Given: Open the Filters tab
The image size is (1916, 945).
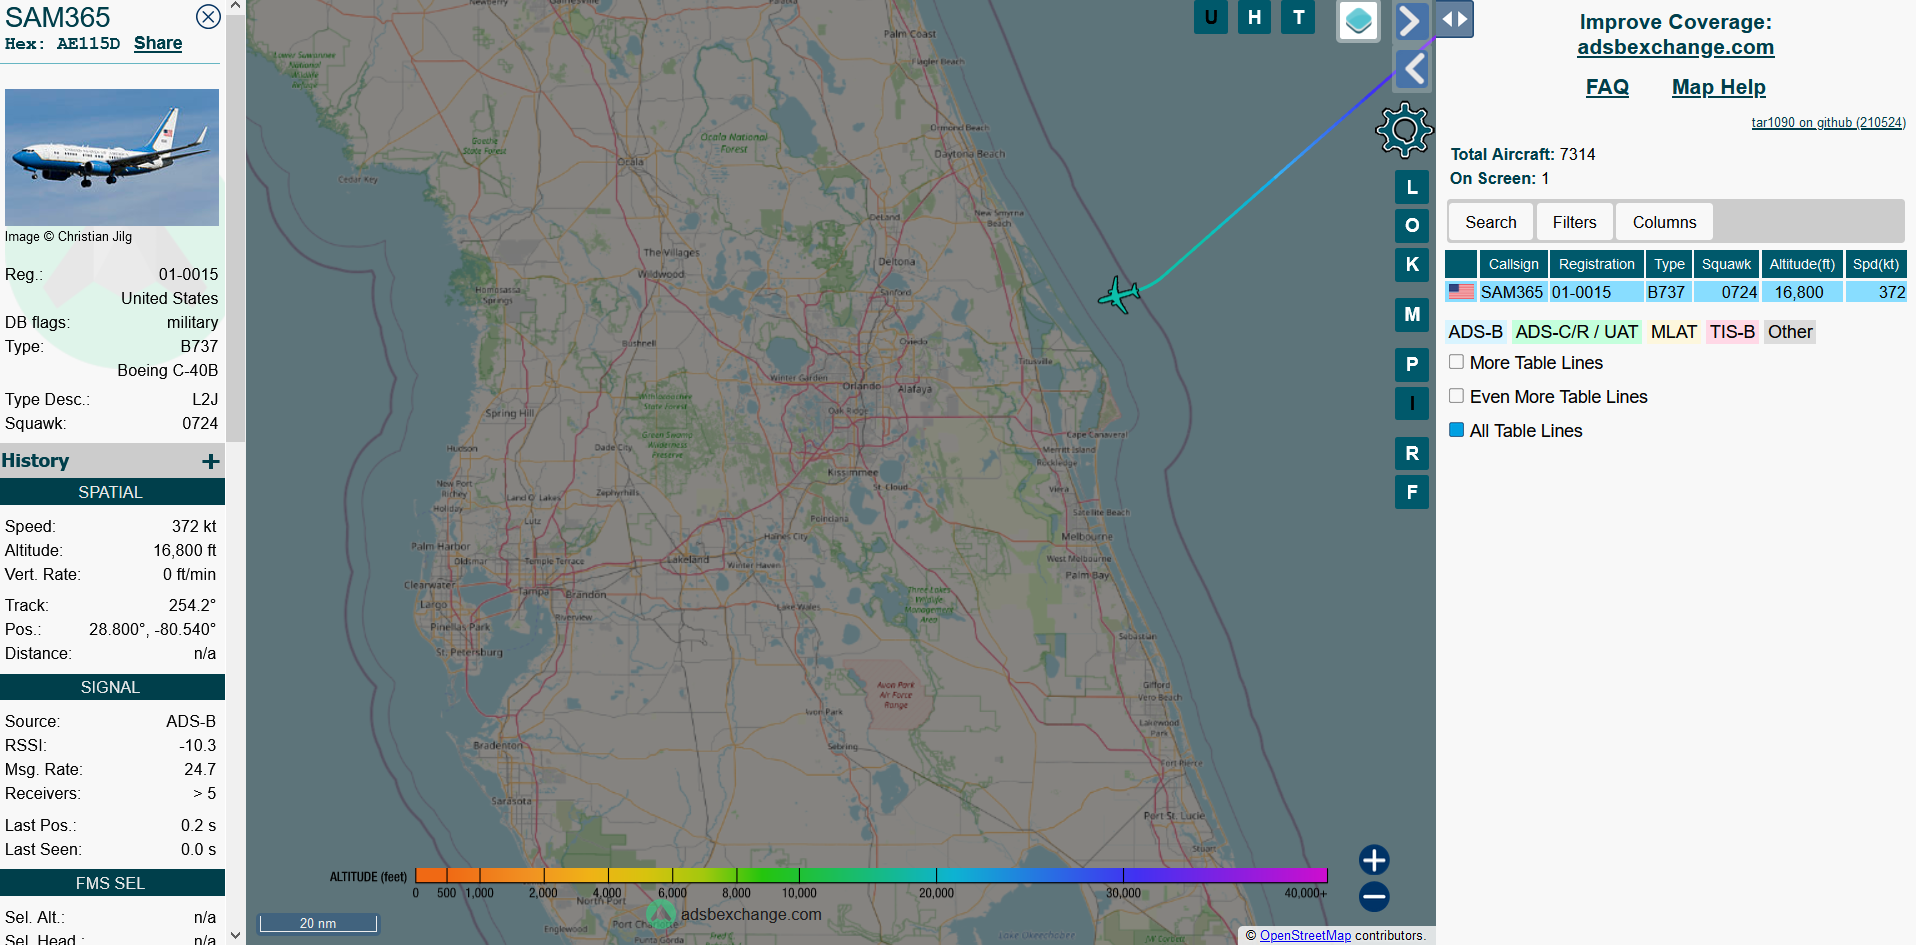Looking at the screenshot, I should (x=1574, y=222).
